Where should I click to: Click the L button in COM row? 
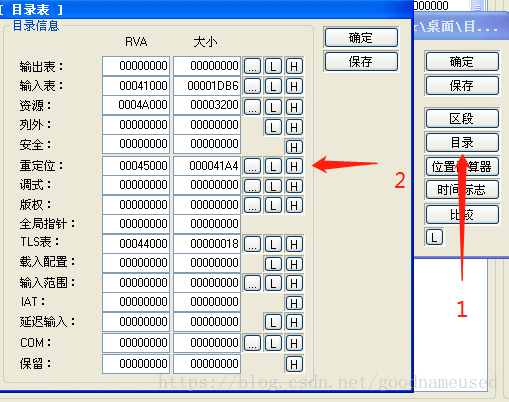coord(273,343)
